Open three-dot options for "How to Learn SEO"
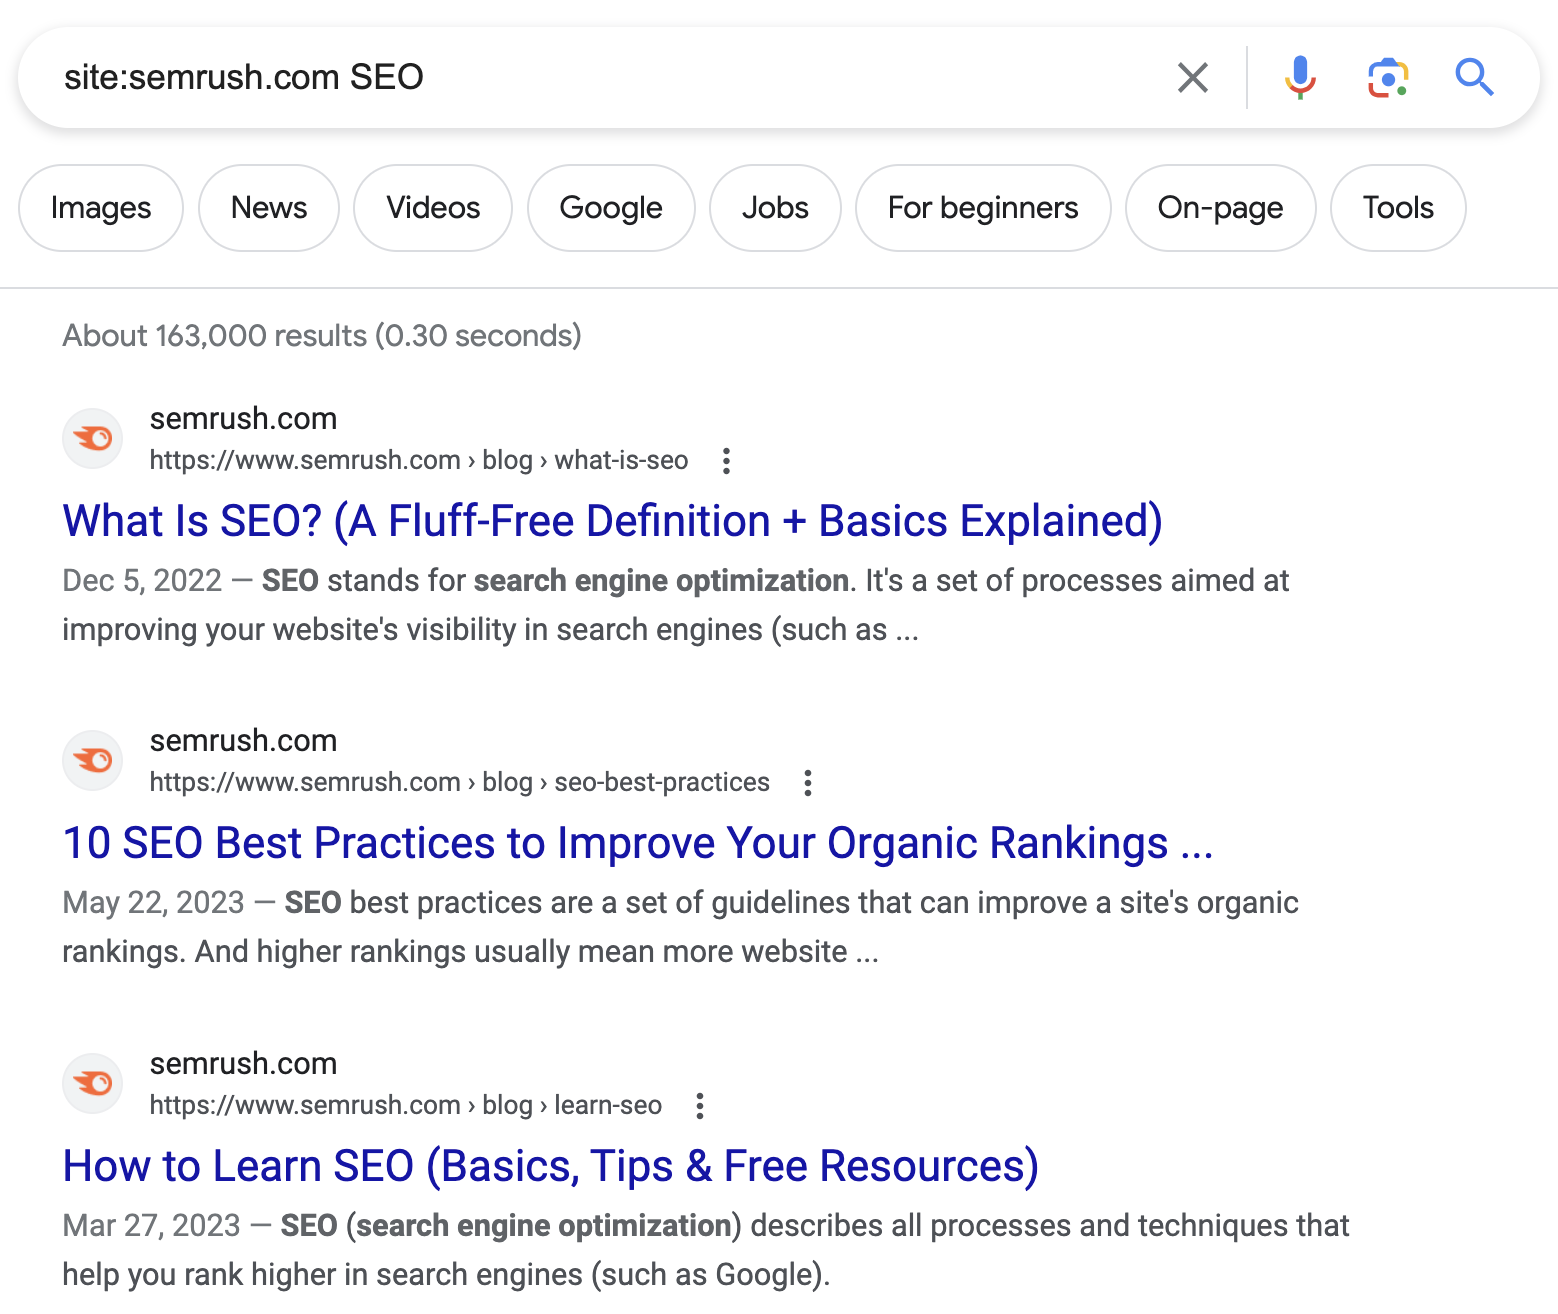The width and height of the screenshot is (1558, 1314). tap(699, 1106)
